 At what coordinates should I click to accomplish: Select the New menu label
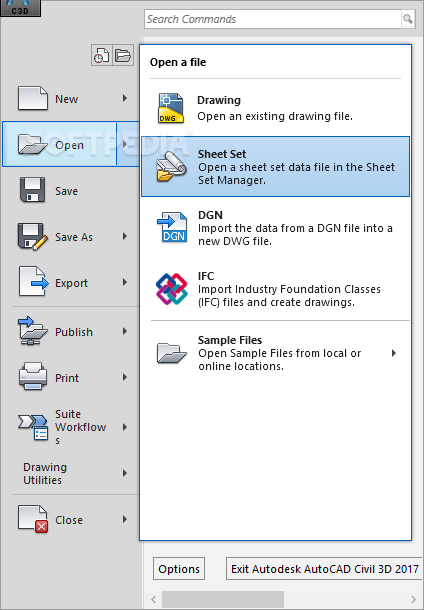(x=67, y=99)
